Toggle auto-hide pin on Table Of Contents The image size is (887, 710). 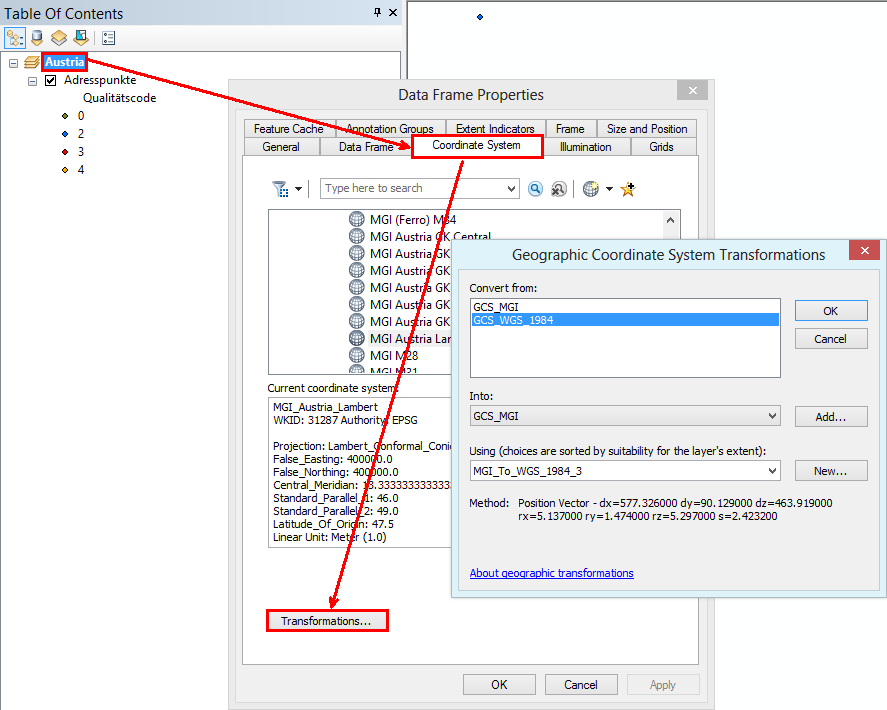coord(376,12)
